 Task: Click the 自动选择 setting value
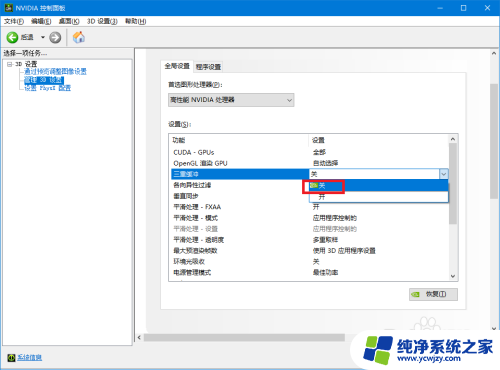pyautogui.click(x=325, y=163)
